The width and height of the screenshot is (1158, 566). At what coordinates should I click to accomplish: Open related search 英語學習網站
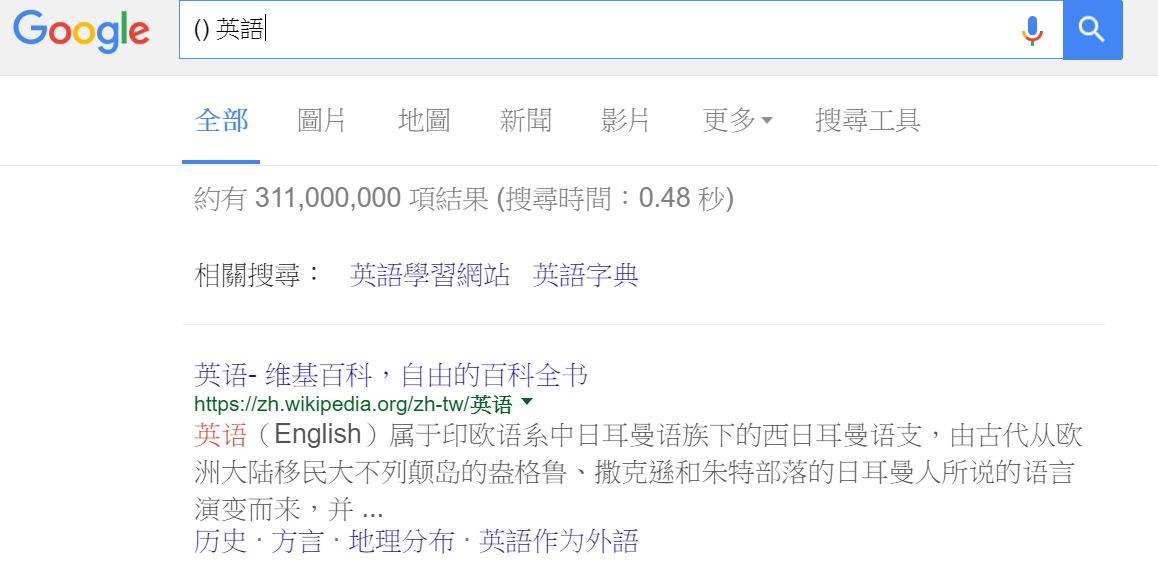pyautogui.click(x=430, y=276)
